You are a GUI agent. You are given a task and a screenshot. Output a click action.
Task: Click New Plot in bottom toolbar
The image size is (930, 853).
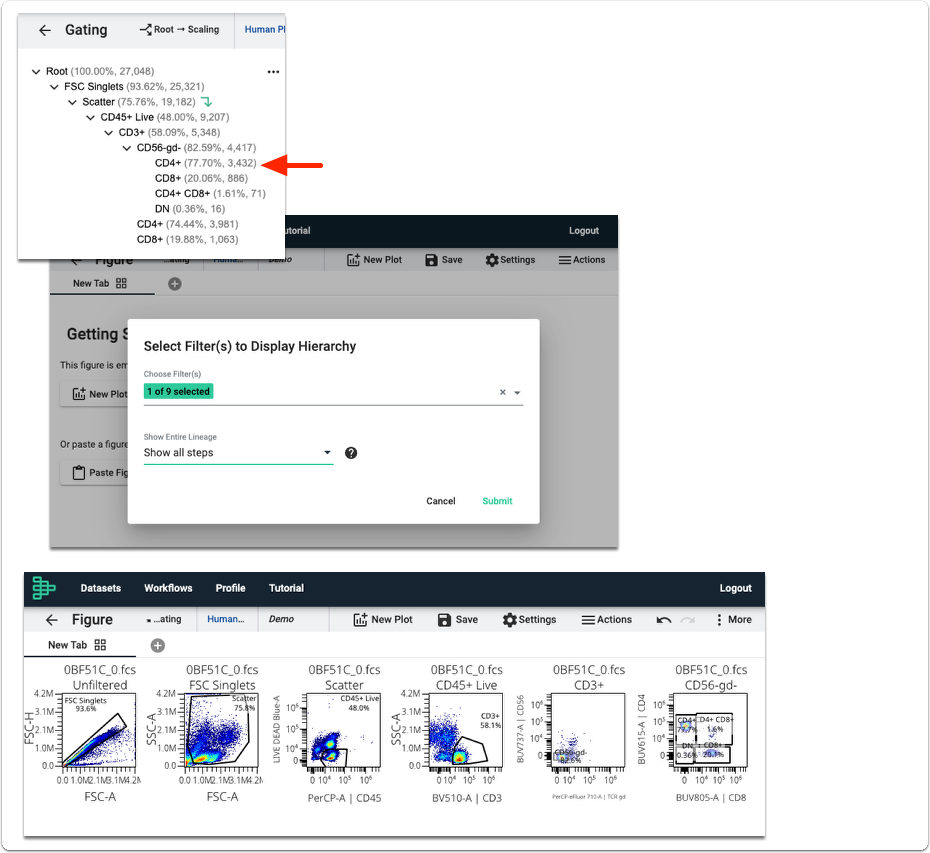[383, 620]
